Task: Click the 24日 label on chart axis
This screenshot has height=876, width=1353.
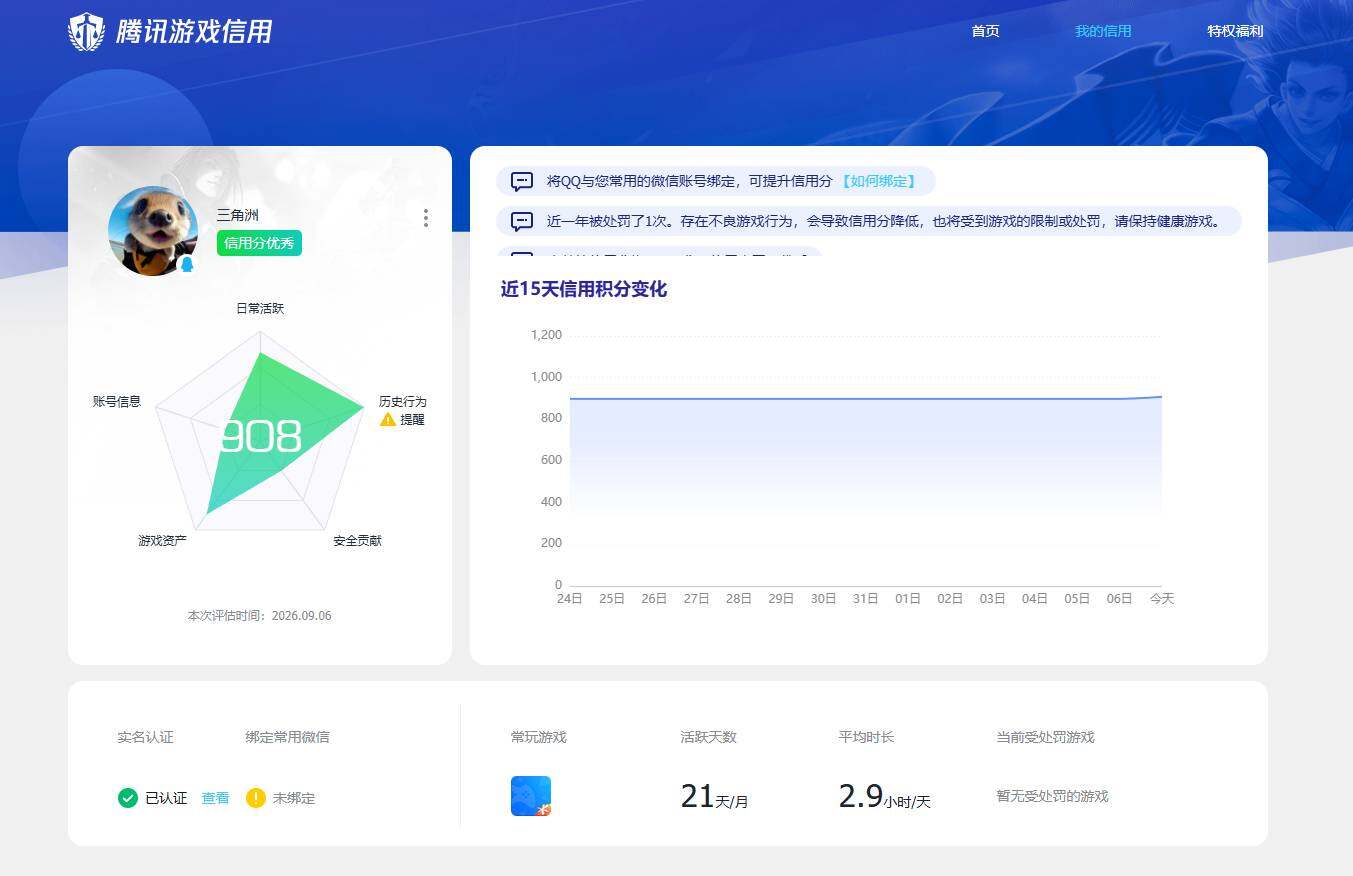Action: (x=569, y=599)
